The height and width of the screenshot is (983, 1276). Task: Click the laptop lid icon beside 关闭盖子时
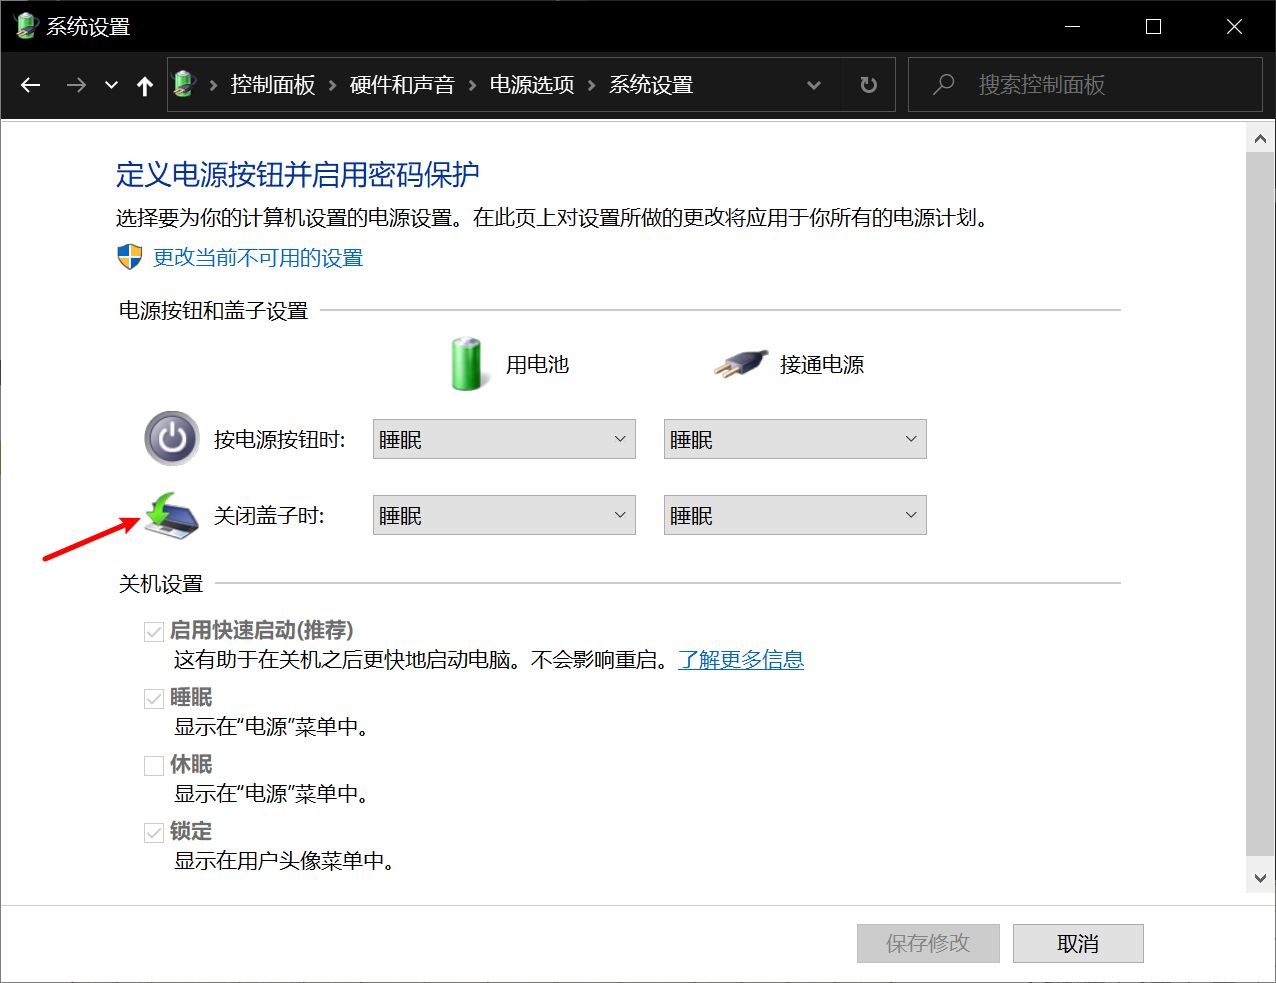click(172, 515)
